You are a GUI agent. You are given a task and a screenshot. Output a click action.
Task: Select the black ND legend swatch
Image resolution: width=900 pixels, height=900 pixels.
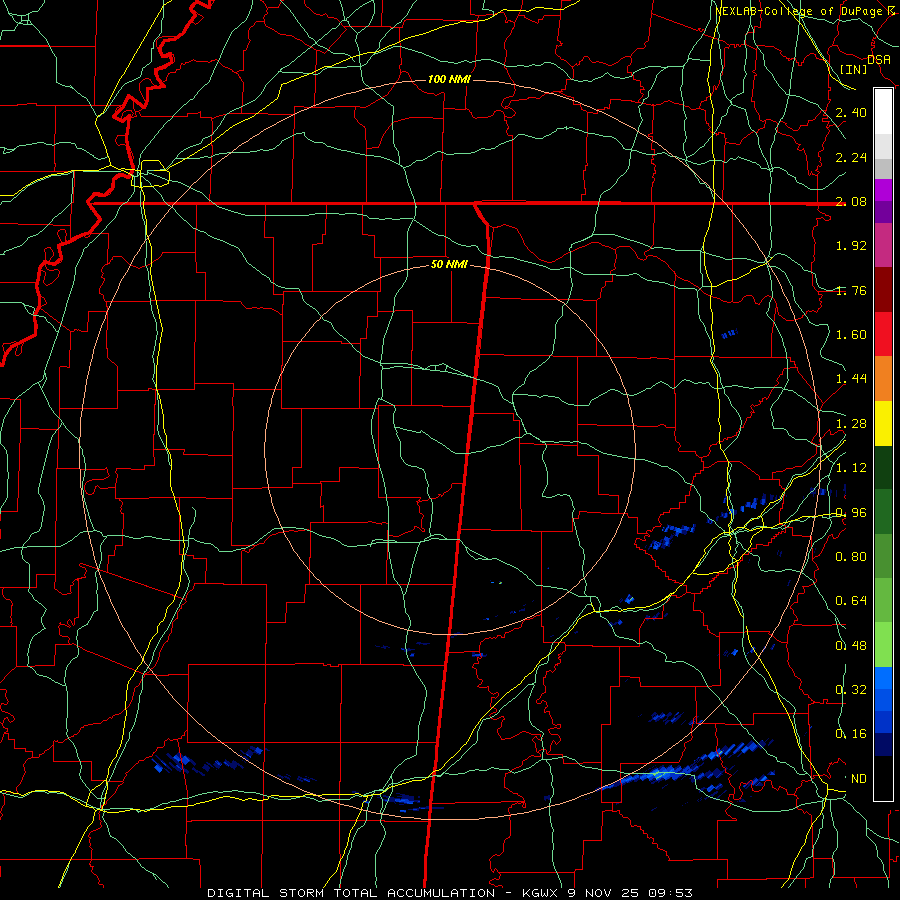coord(883,778)
